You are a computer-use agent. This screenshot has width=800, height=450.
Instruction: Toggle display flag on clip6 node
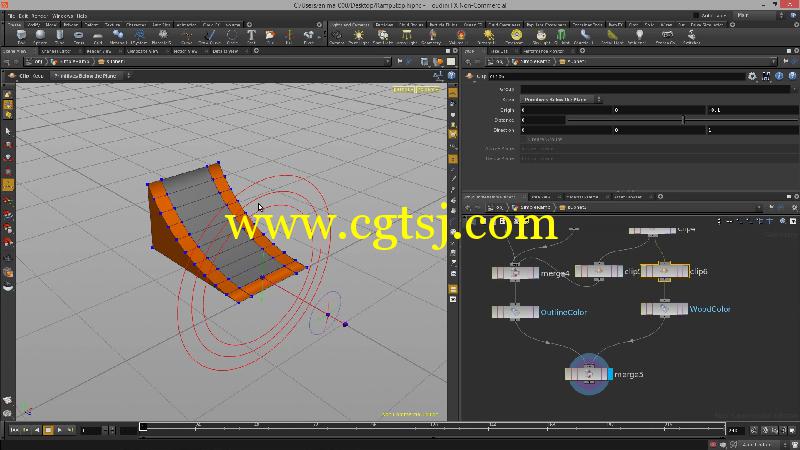(x=686, y=271)
